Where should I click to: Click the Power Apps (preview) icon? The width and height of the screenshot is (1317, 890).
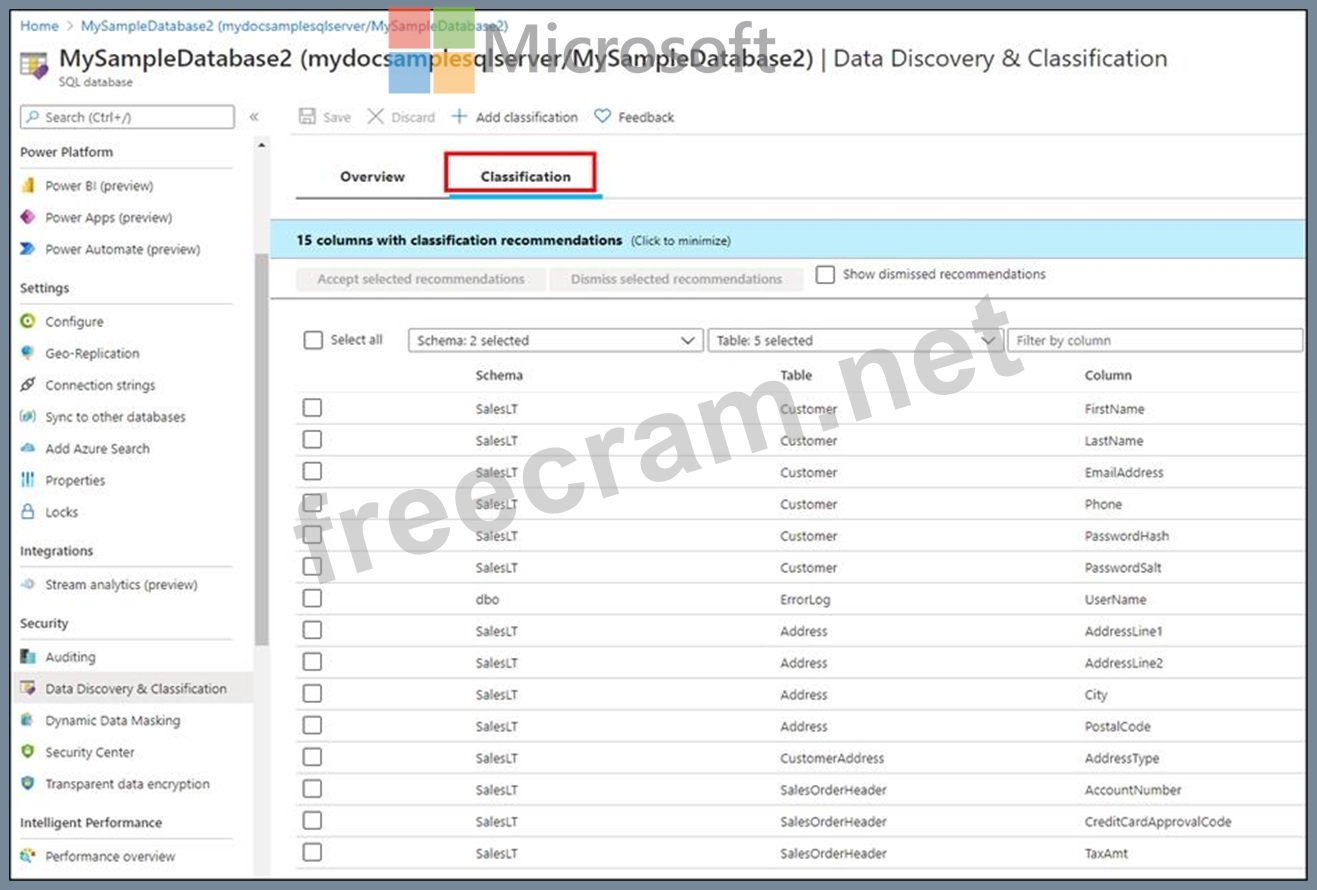pos(28,217)
